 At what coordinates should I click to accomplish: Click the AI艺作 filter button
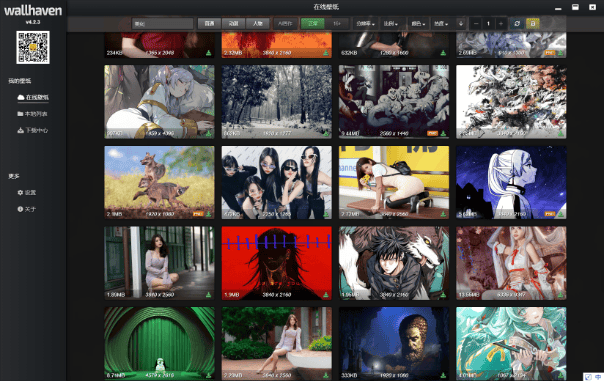285,23
